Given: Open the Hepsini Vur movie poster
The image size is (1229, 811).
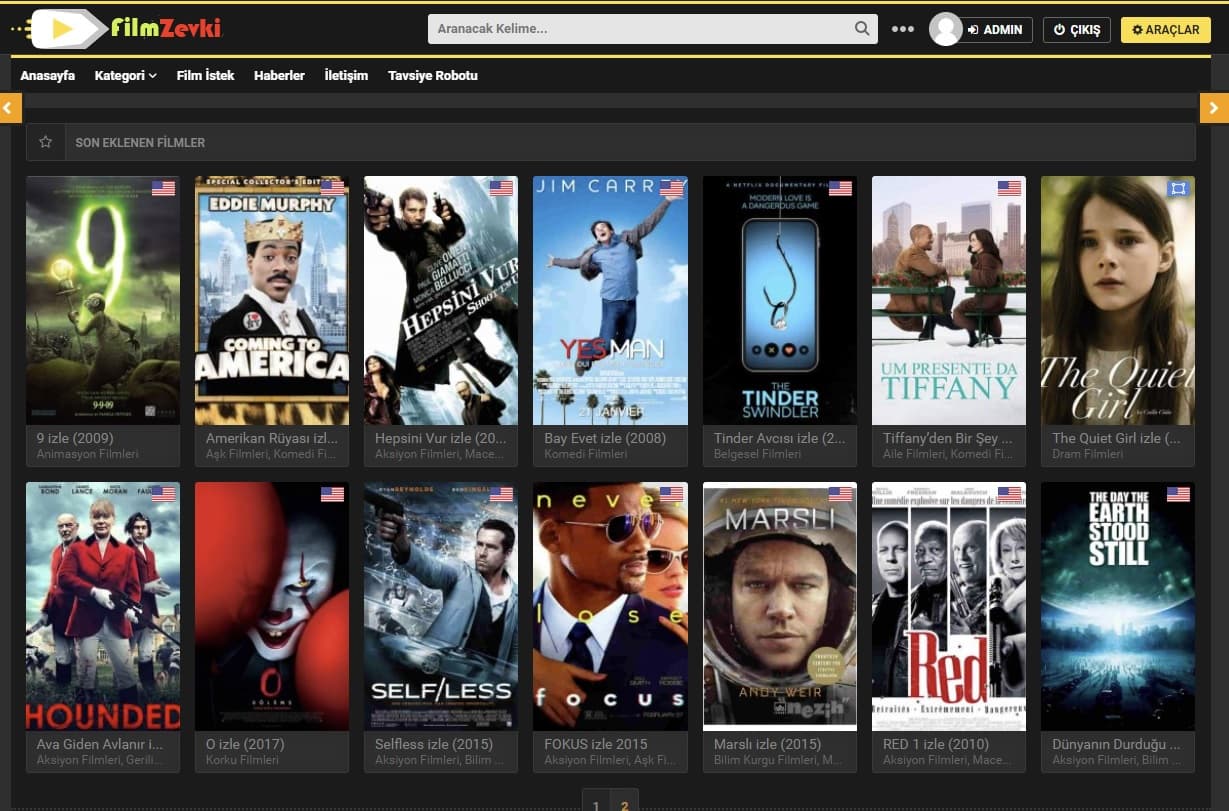Looking at the screenshot, I should (441, 301).
